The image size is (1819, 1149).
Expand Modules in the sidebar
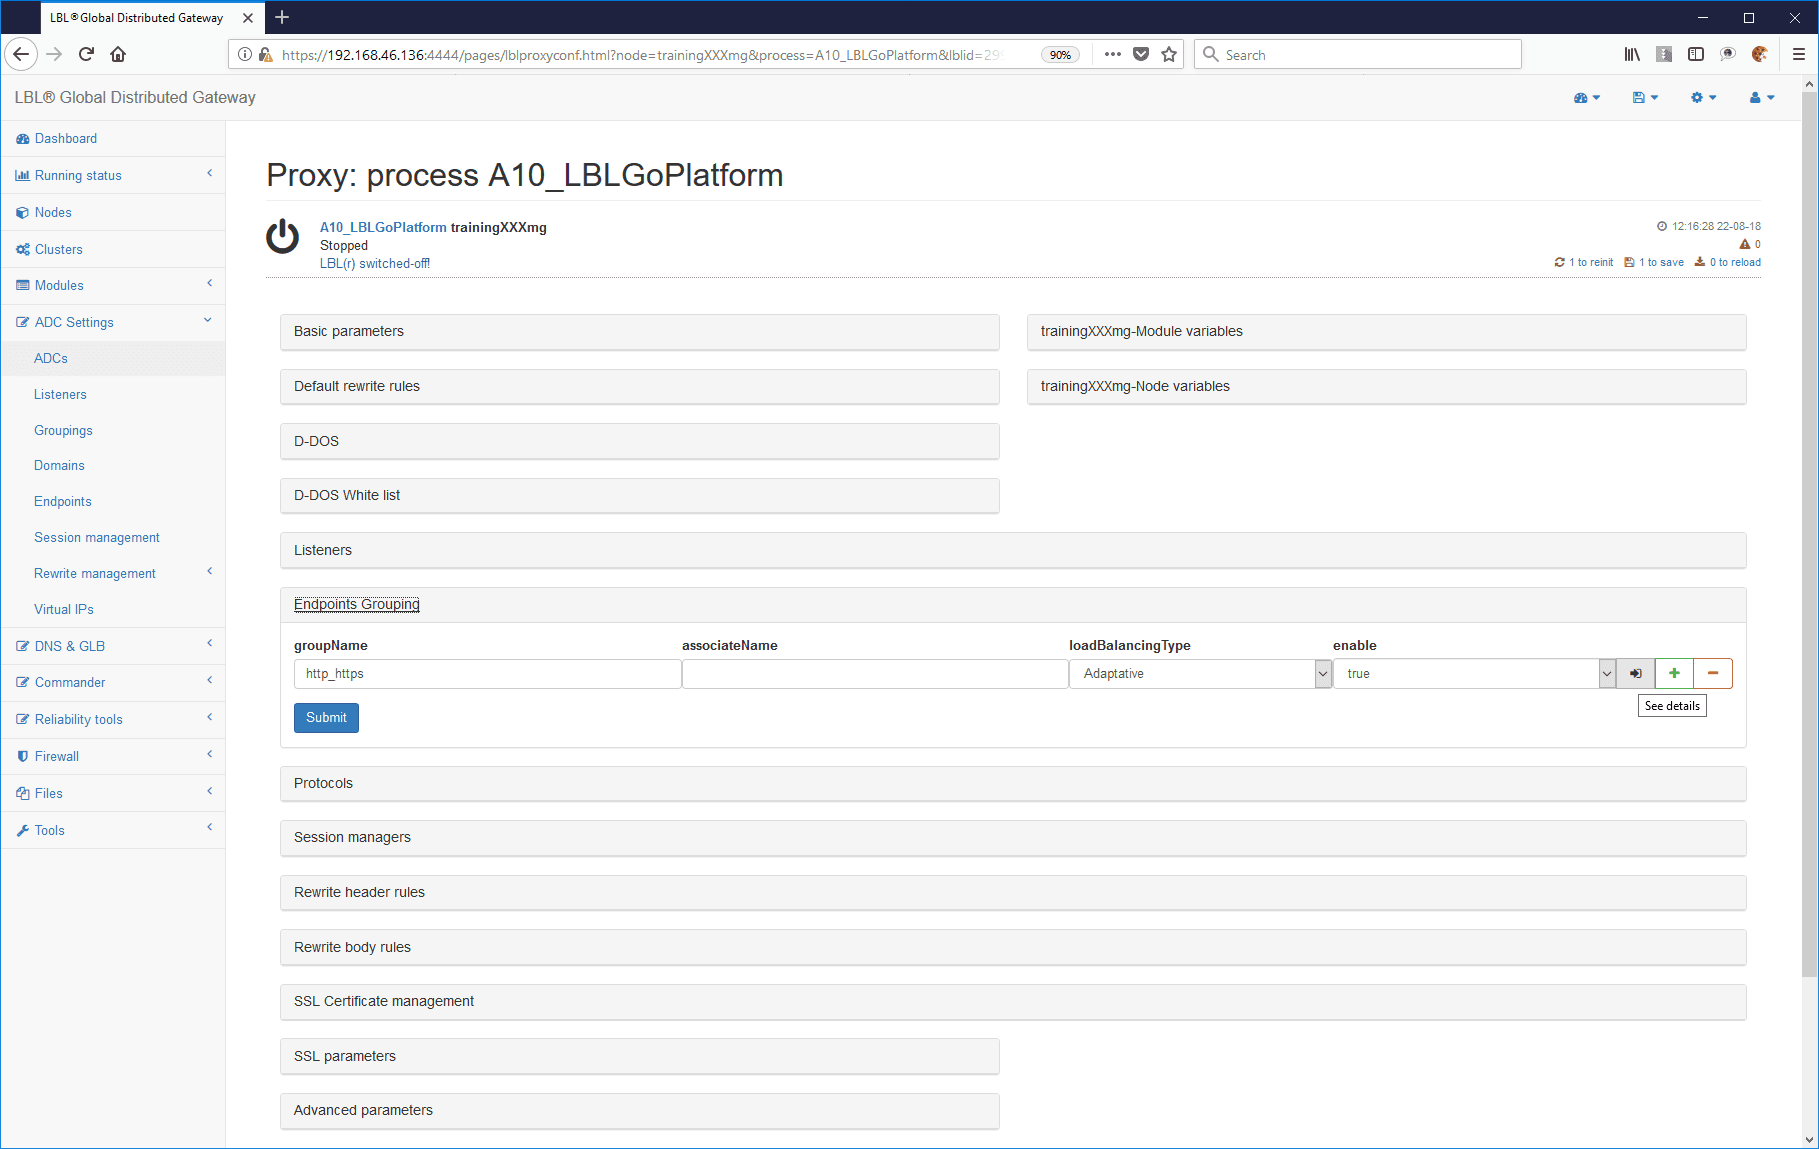click(x=113, y=286)
